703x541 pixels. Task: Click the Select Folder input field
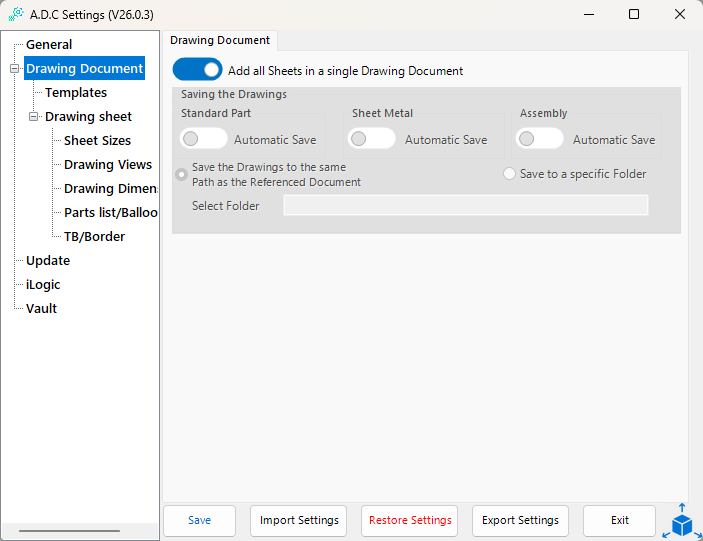tap(466, 205)
